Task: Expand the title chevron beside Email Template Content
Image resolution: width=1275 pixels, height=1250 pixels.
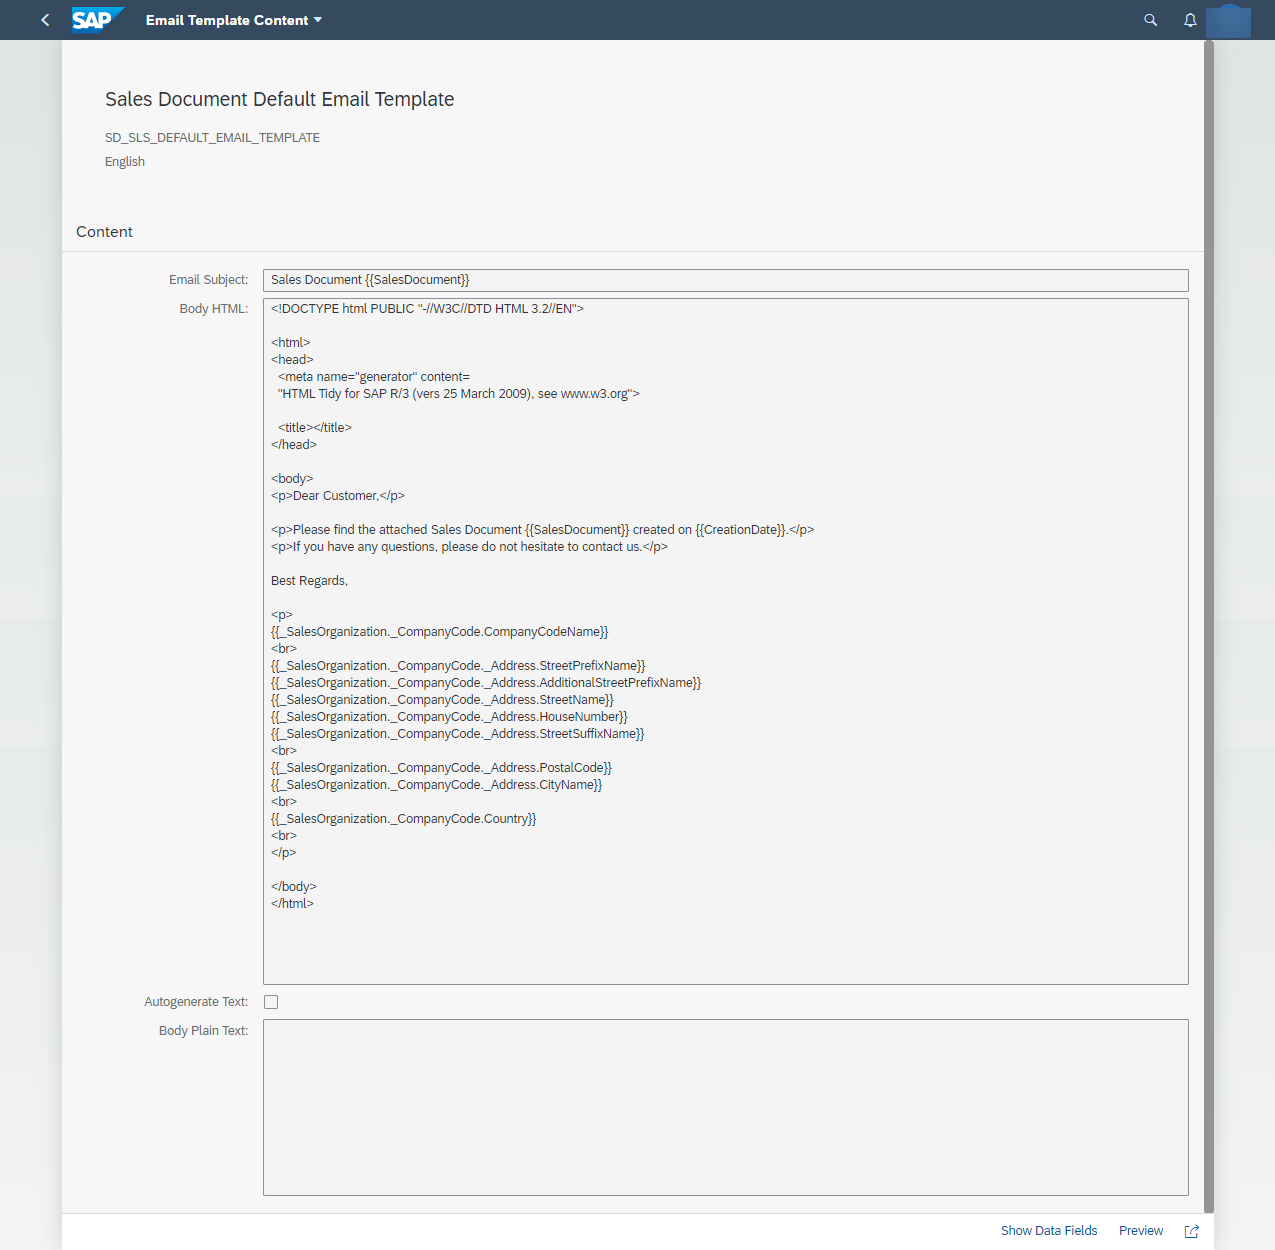Action: [318, 19]
